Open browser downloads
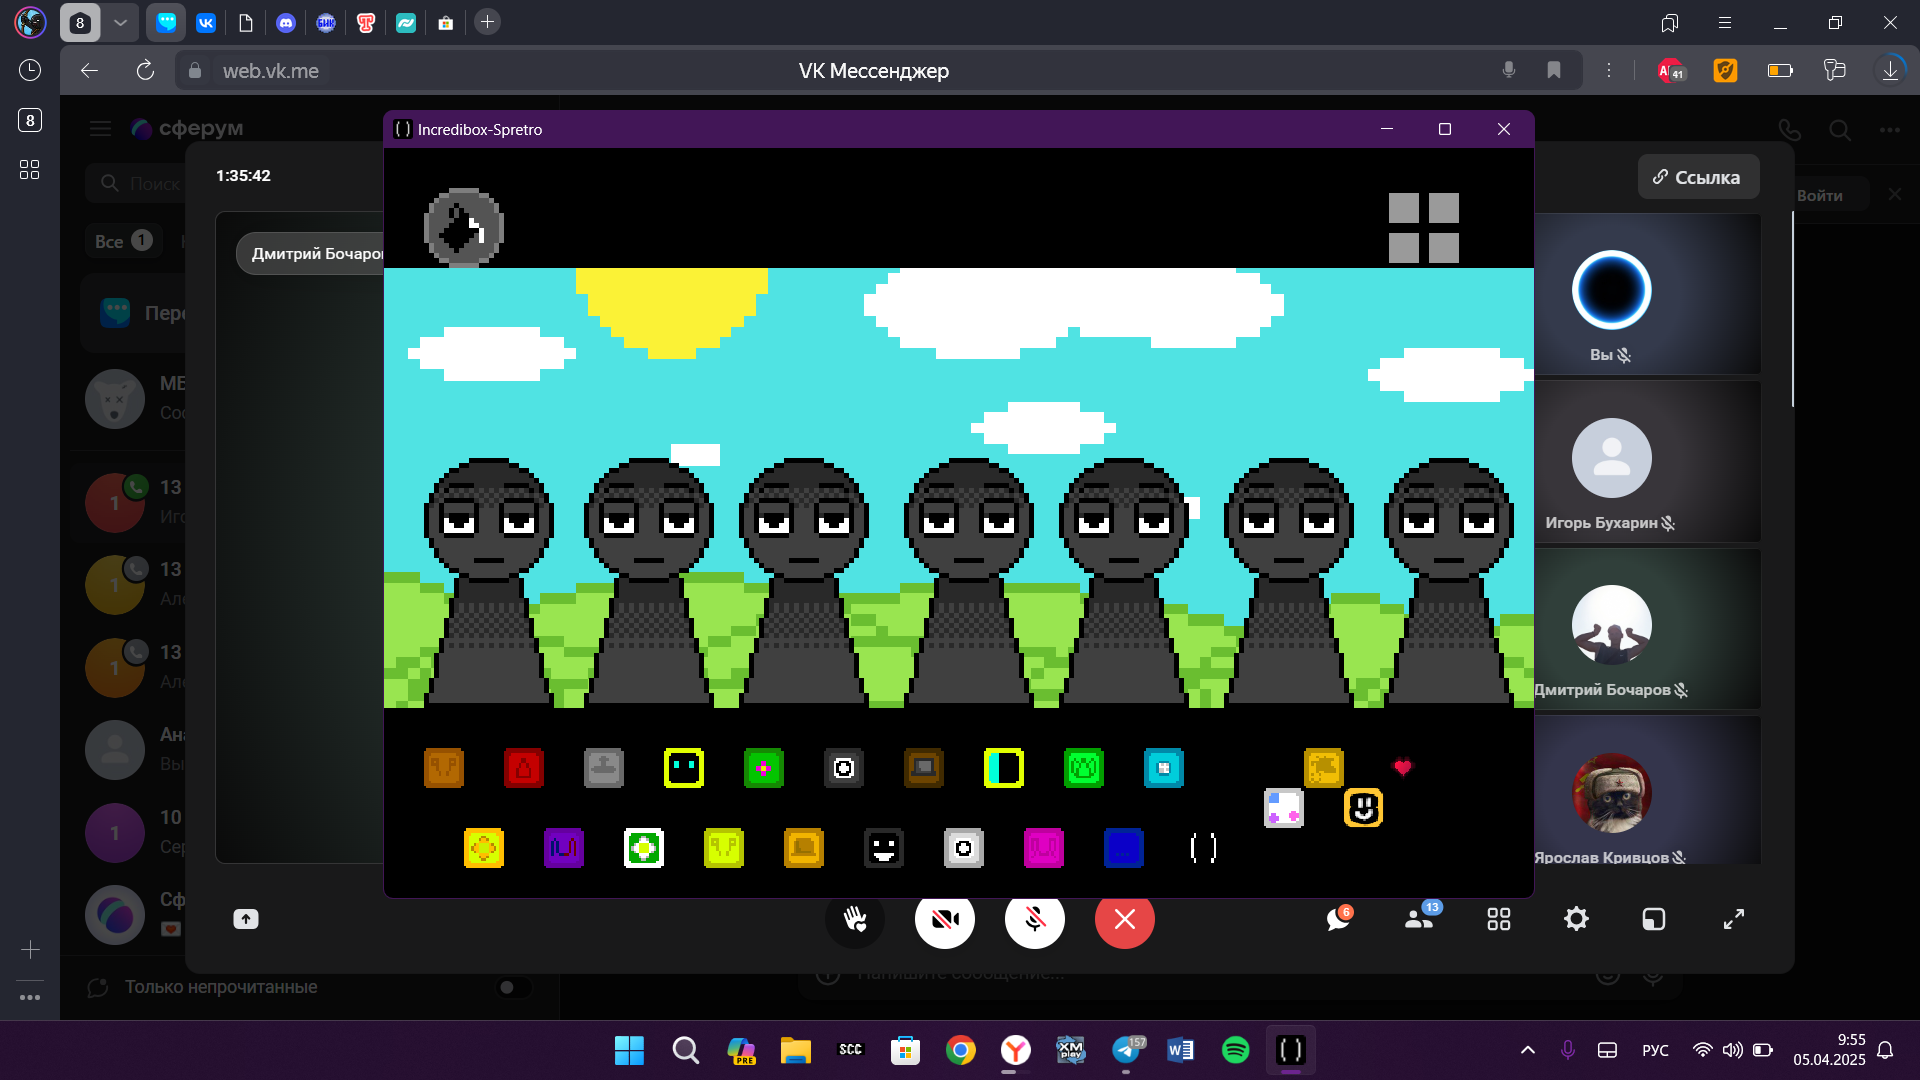 (1890, 70)
